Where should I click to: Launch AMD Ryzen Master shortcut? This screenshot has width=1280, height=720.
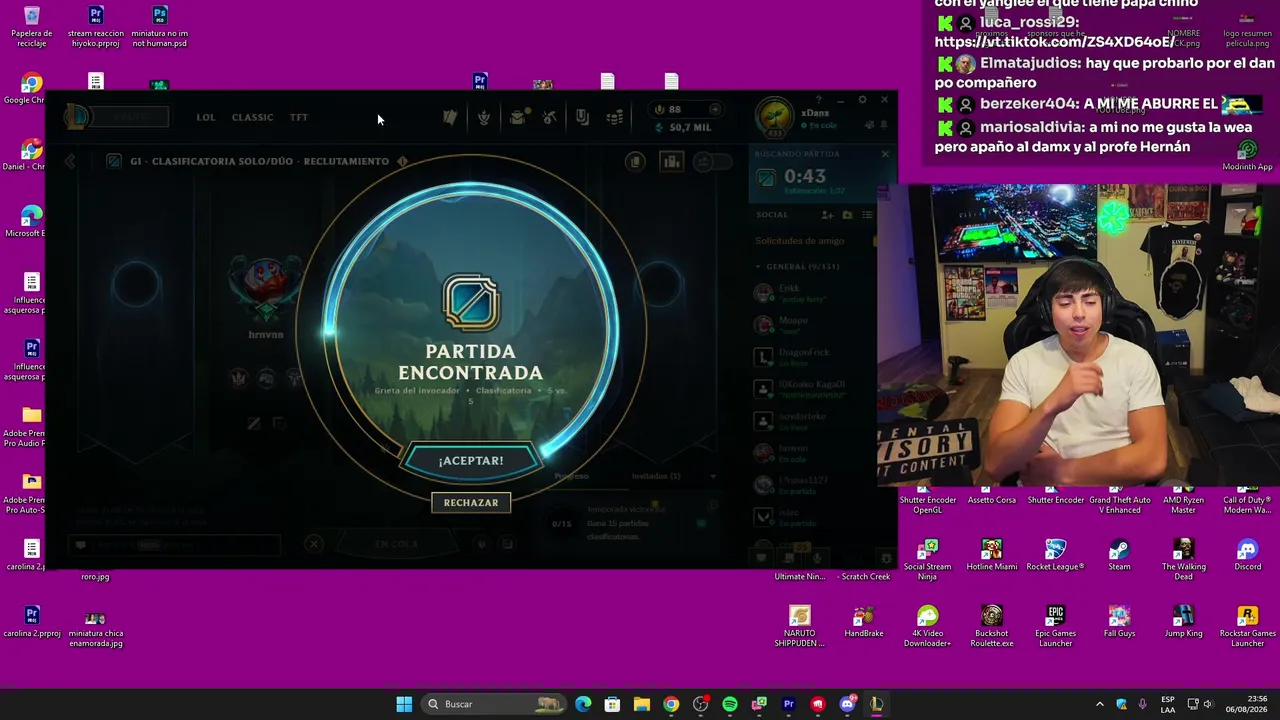(1183, 499)
